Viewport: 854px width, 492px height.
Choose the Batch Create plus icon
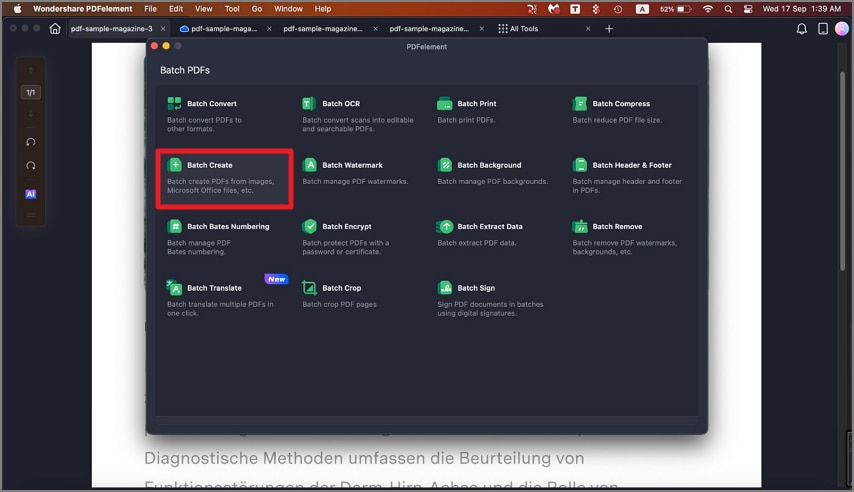pos(174,165)
